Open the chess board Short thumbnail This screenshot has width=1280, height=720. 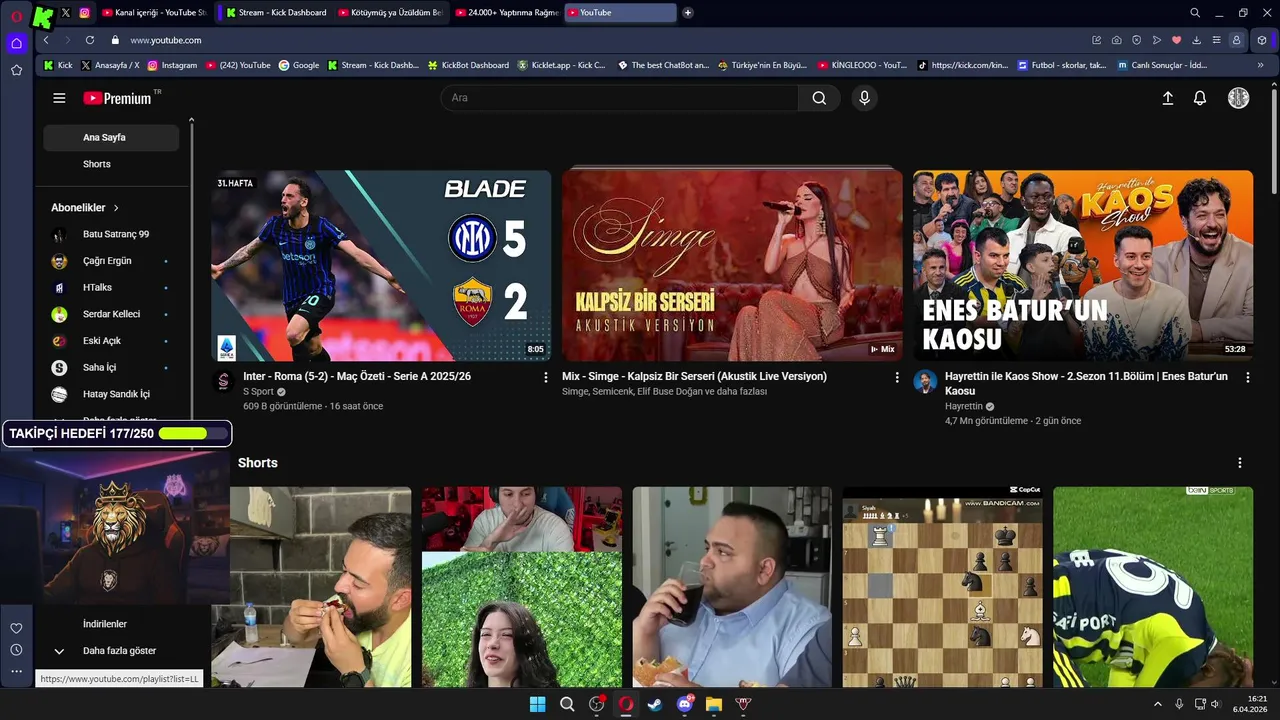[x=942, y=587]
